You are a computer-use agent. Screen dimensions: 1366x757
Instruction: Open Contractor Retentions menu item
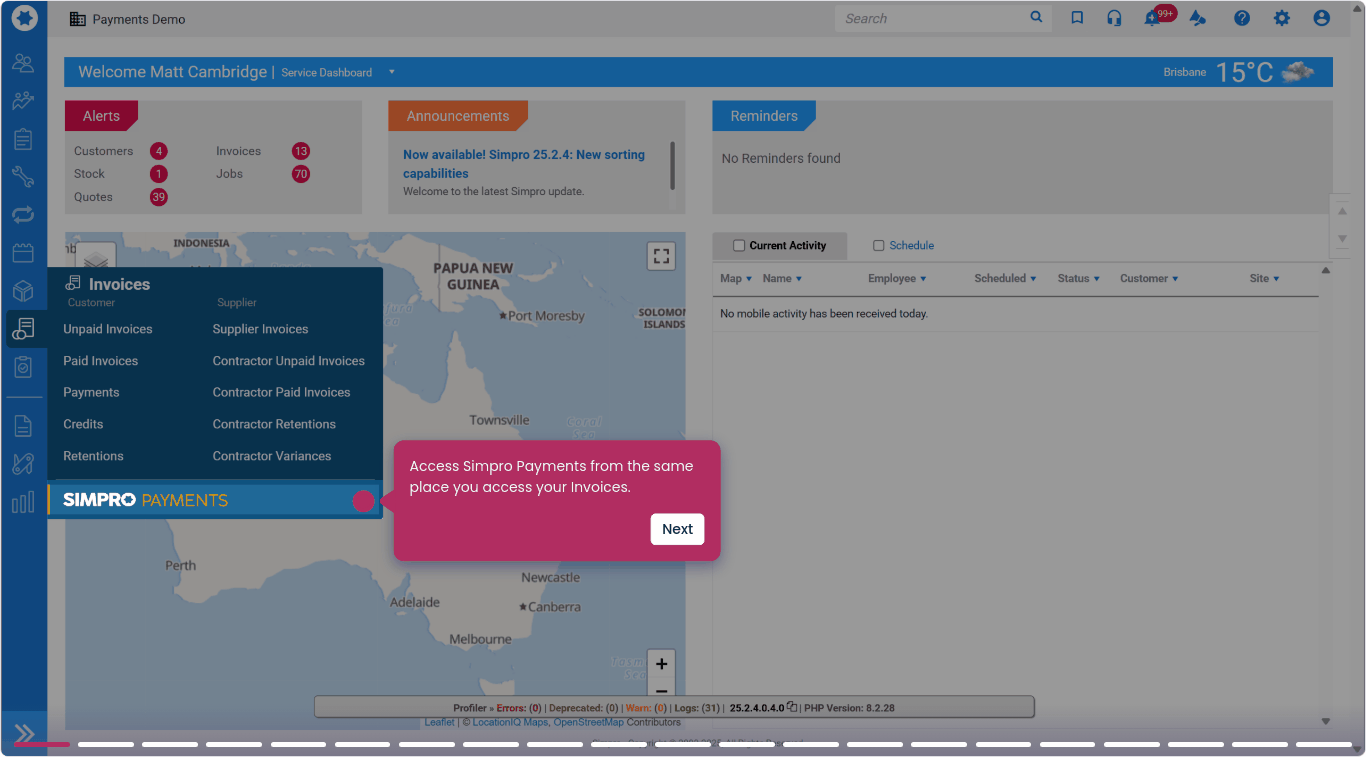click(274, 424)
